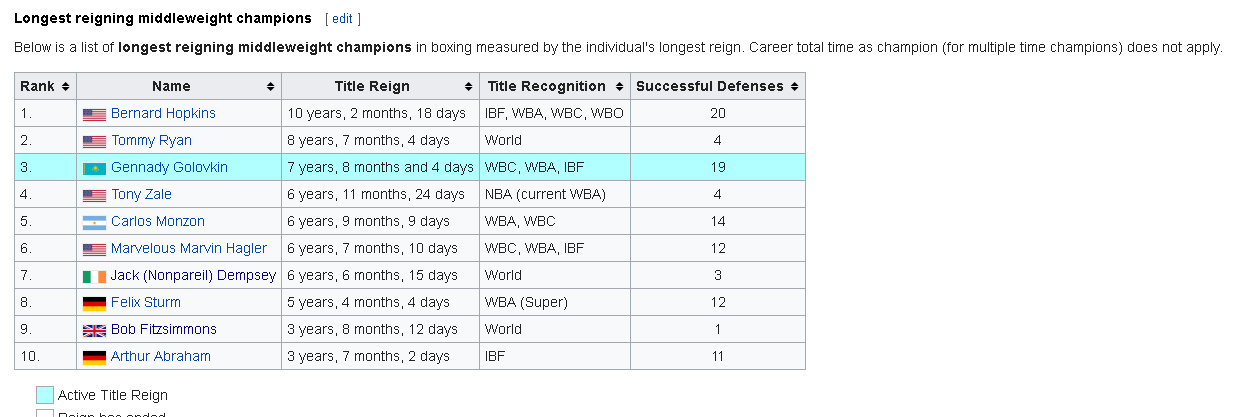Click Golovkin's 7 years title reign cell
1239x417 pixels.
click(x=380, y=168)
